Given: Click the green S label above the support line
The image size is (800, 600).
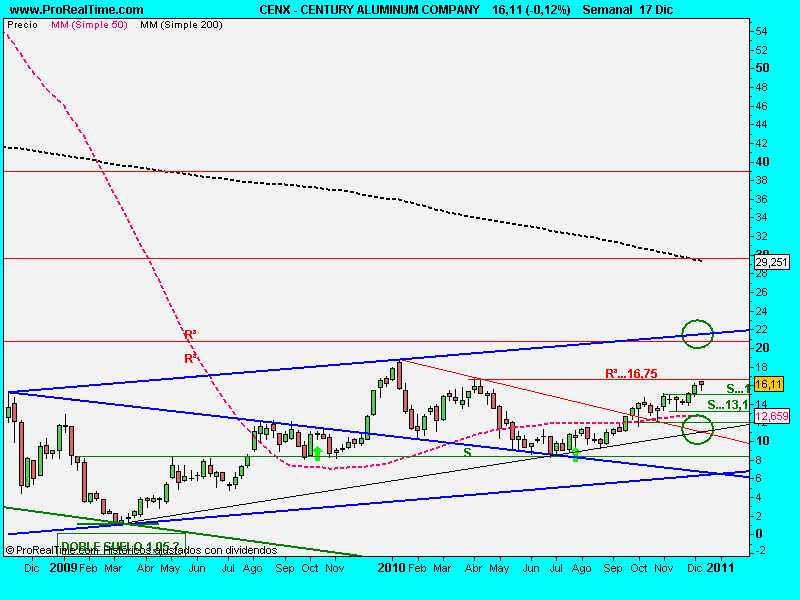Looking at the screenshot, I should tap(467, 452).
